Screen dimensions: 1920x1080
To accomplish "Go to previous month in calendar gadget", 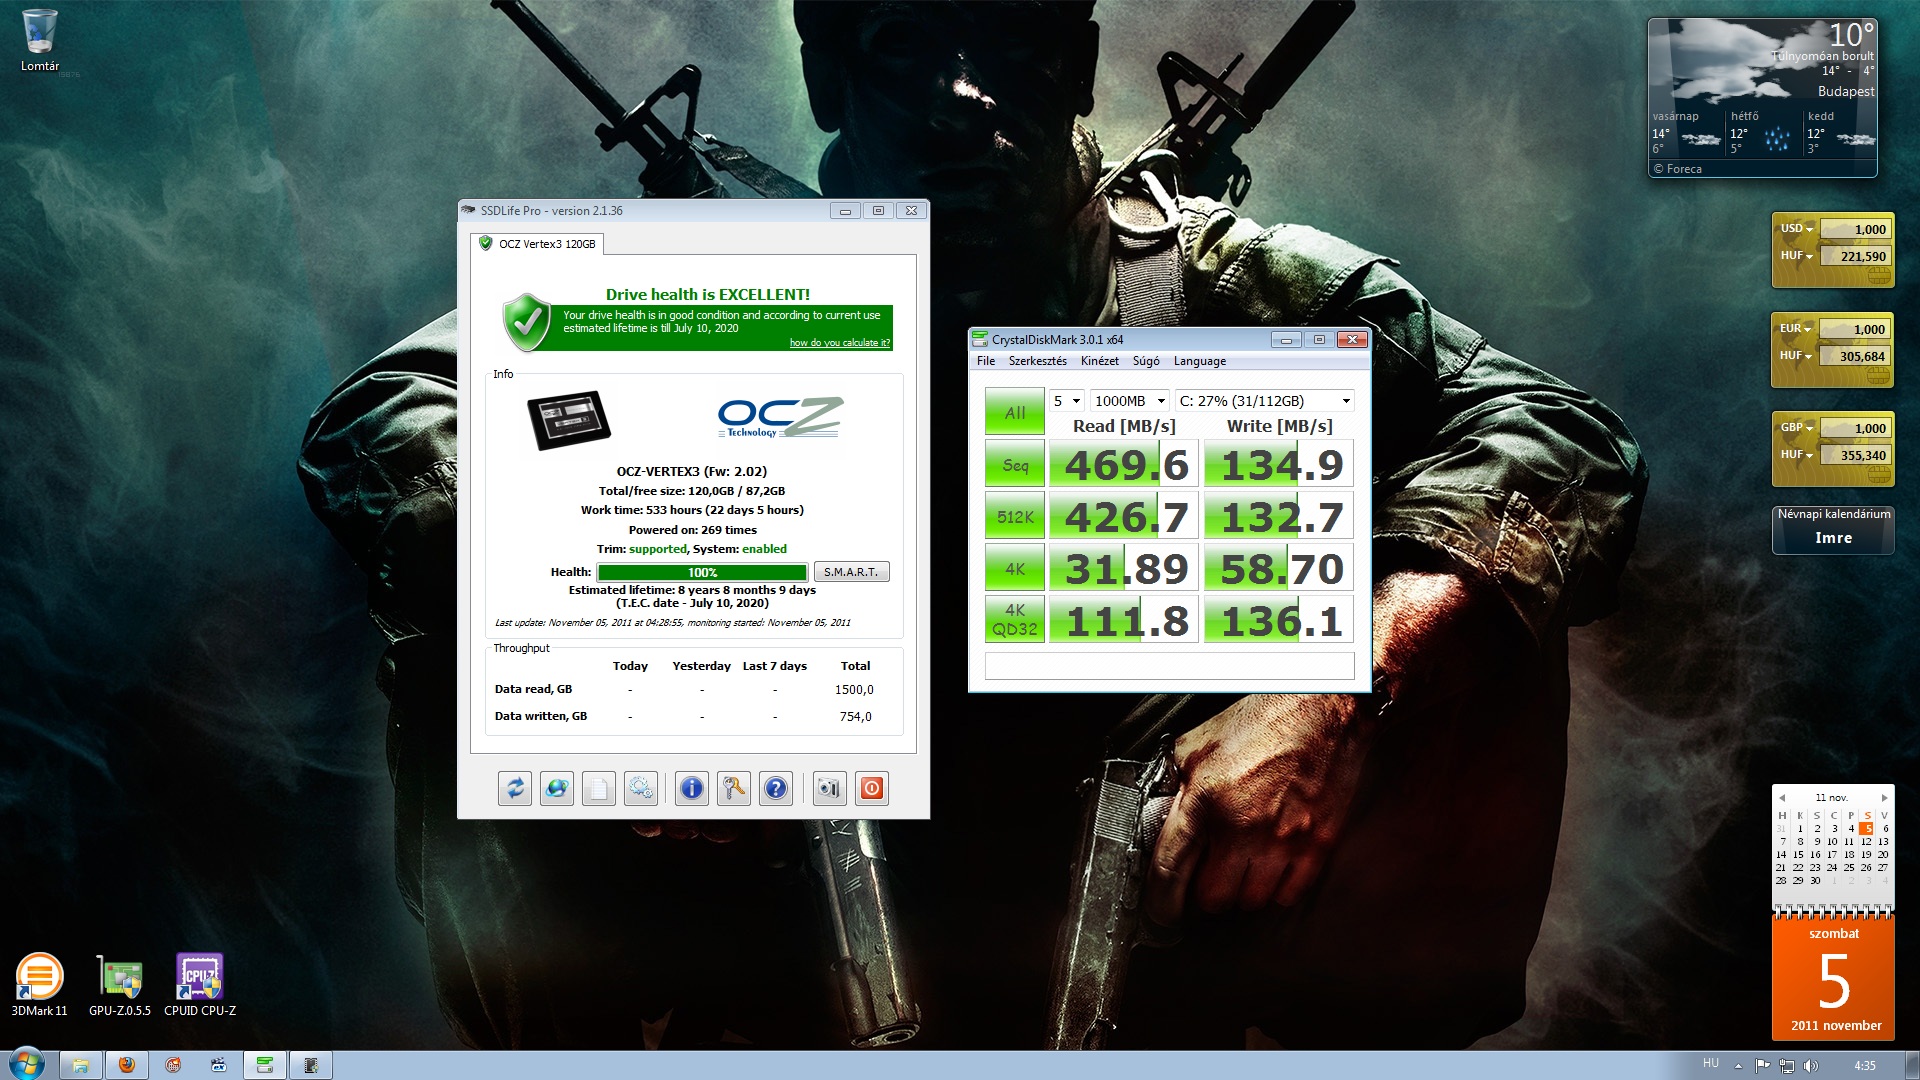I will click(1782, 798).
